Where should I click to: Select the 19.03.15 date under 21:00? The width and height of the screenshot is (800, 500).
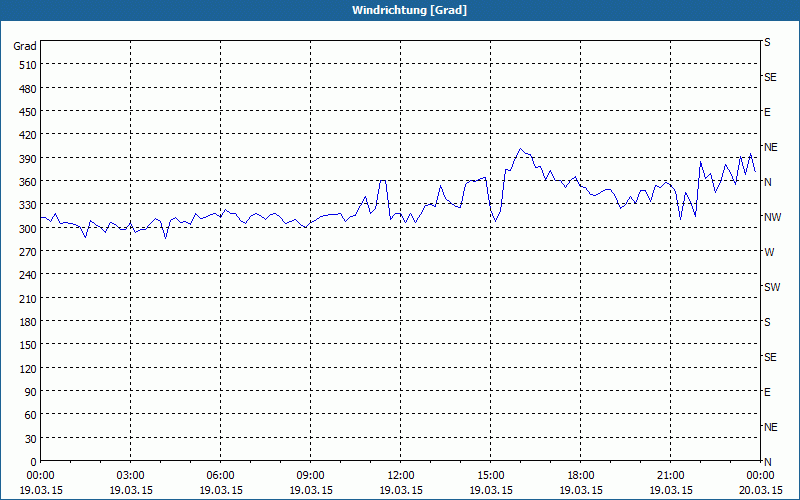[x=670, y=490]
